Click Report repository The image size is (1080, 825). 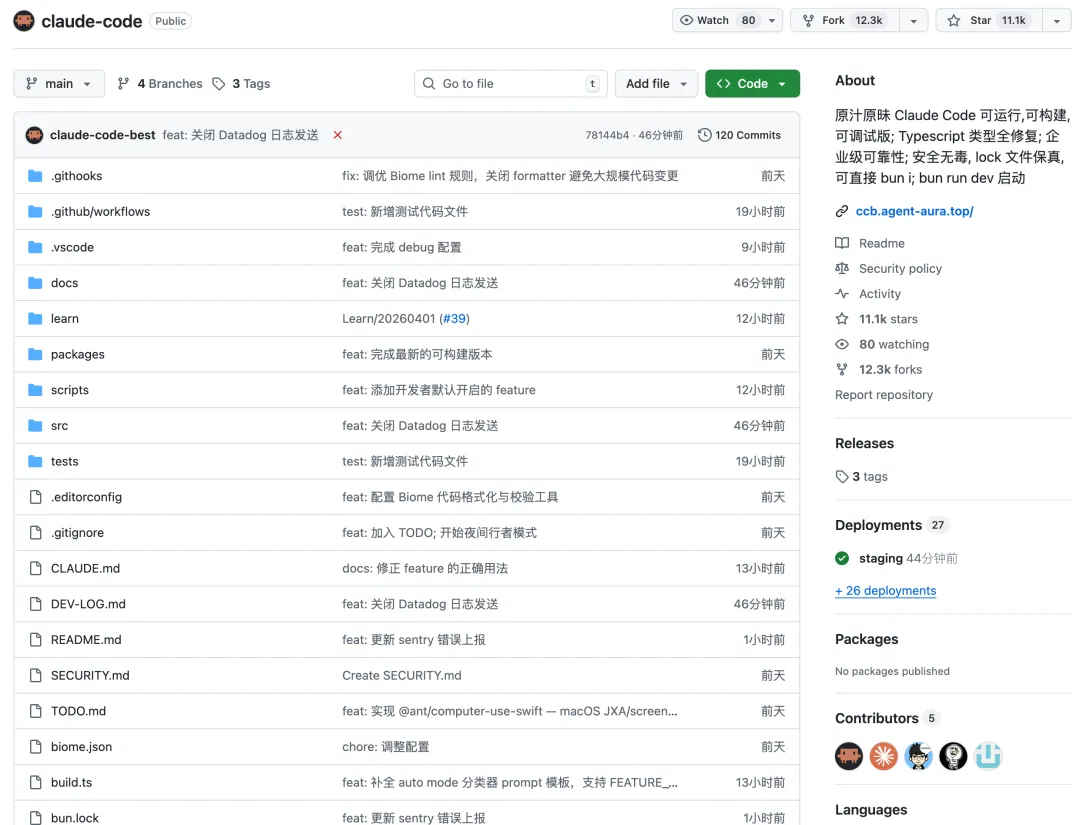click(x=884, y=395)
